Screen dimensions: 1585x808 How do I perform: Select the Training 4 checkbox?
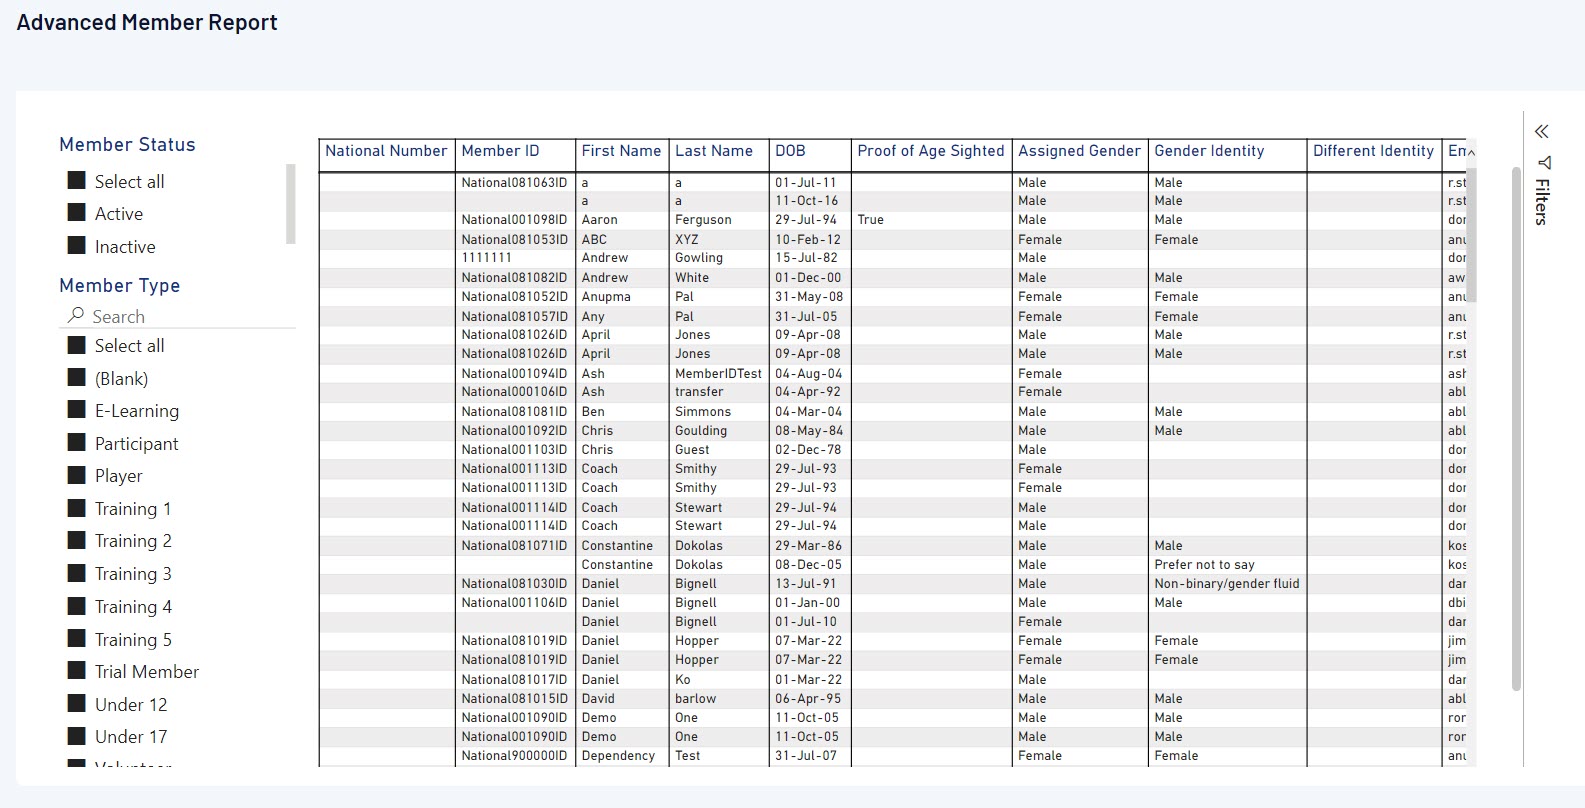tap(77, 606)
